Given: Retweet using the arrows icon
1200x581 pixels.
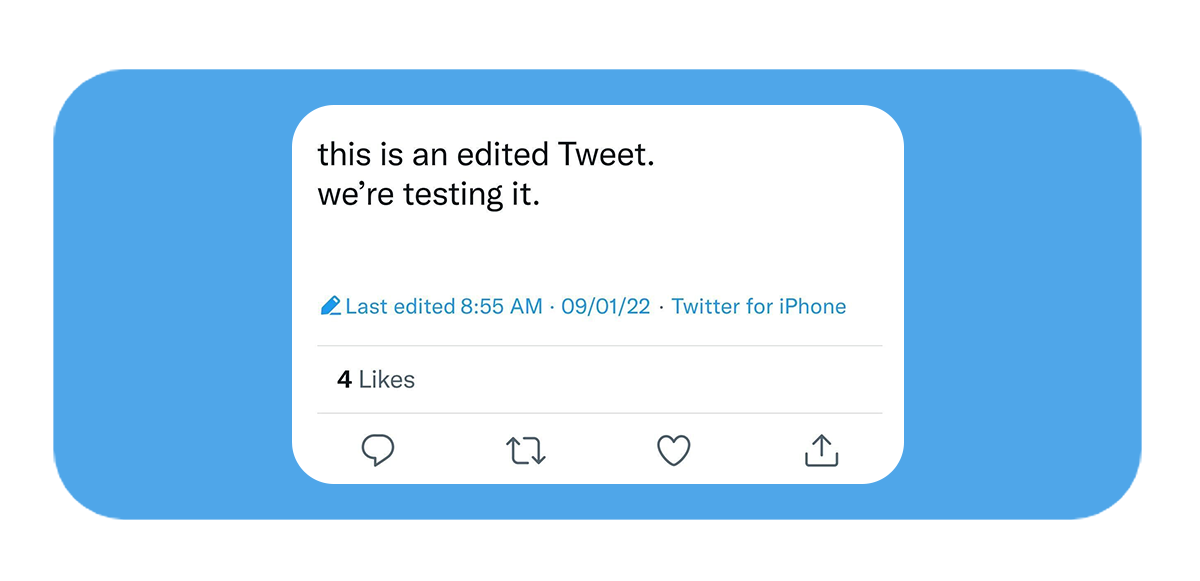Looking at the screenshot, I should 526,451.
